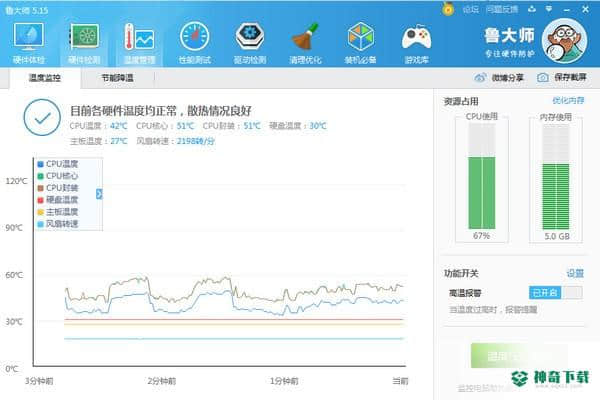Click the 微博分享 Weibo share icon

[x=480, y=78]
